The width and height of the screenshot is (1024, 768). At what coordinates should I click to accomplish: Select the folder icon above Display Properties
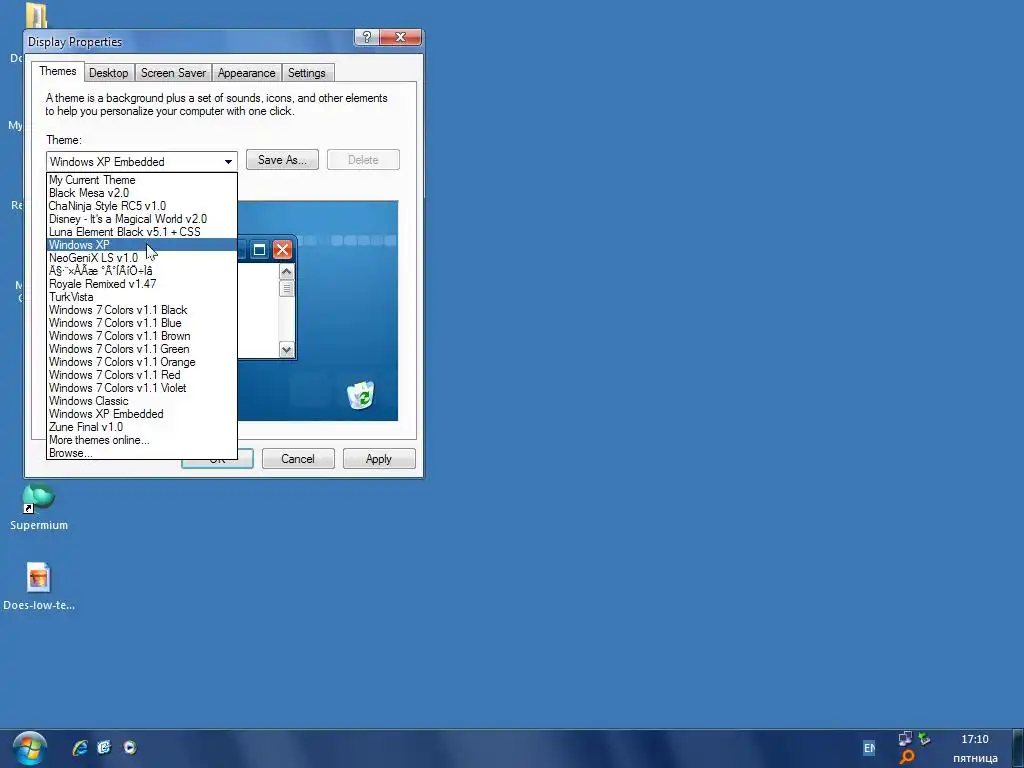tap(36, 16)
